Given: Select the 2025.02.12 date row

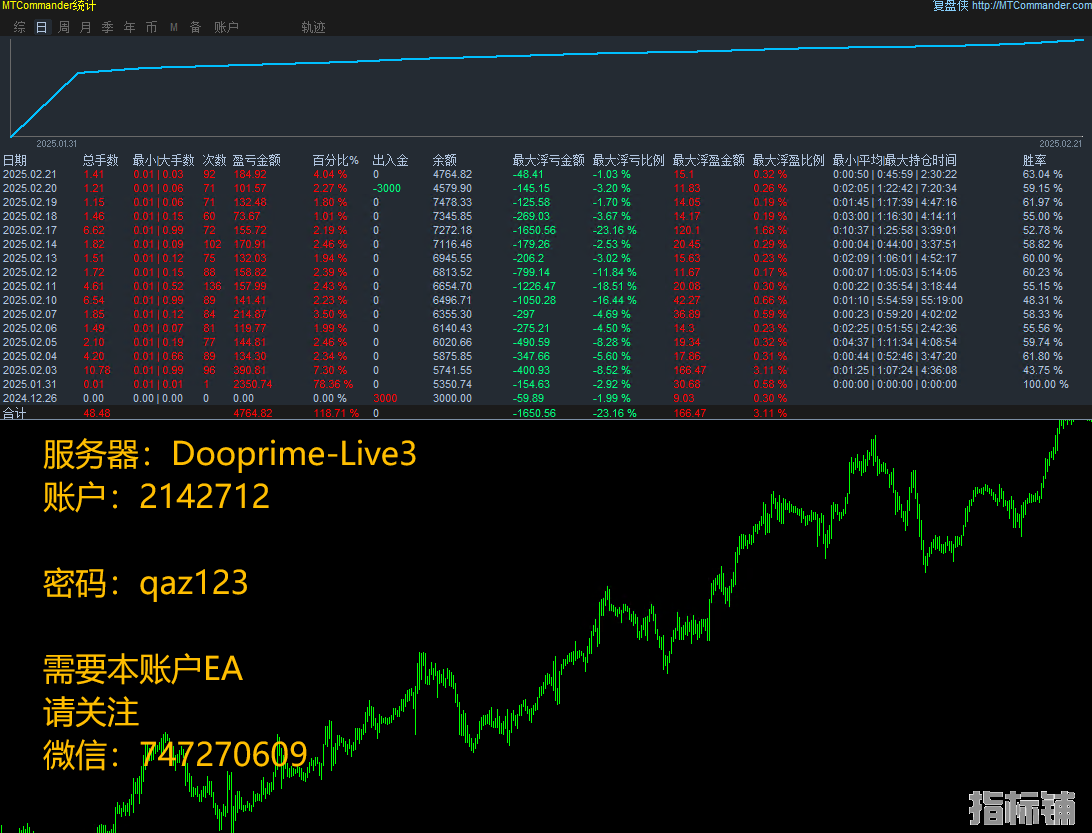Looking at the screenshot, I should coord(30,272).
